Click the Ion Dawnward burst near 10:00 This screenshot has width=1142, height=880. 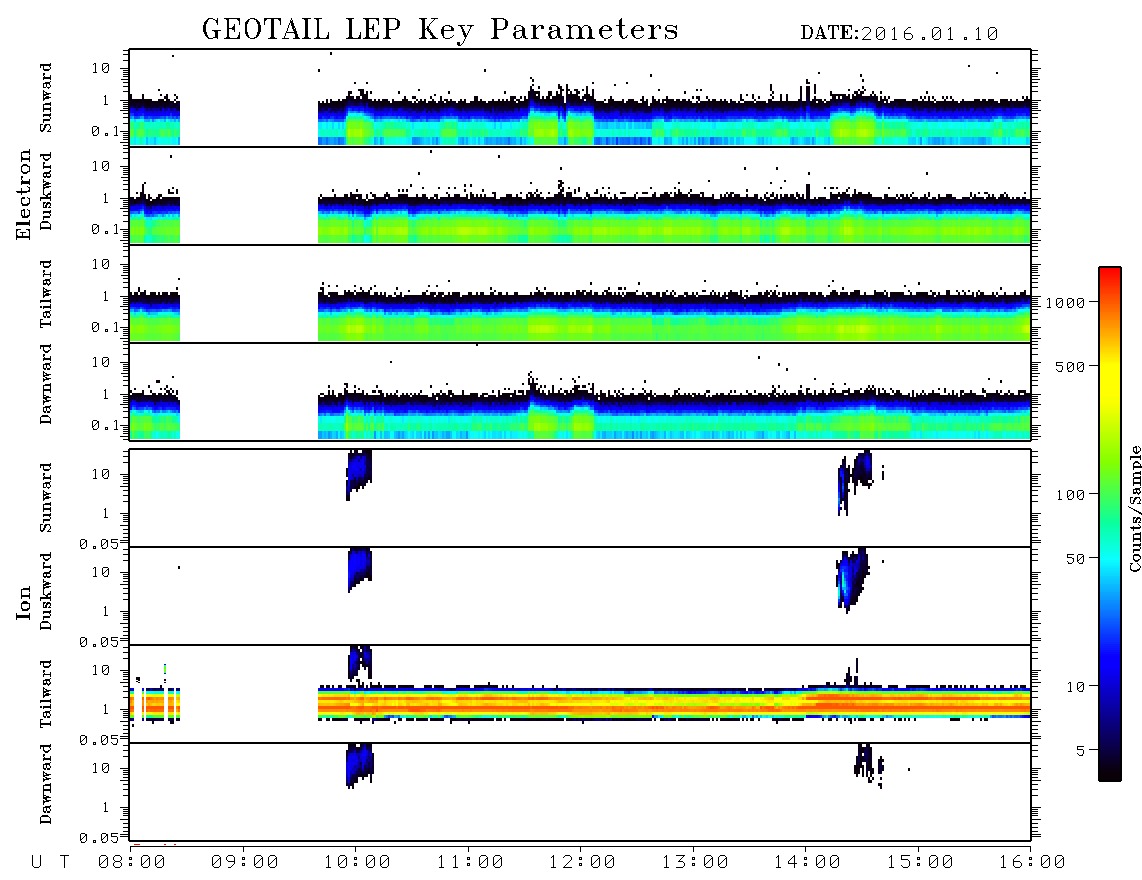click(359, 765)
